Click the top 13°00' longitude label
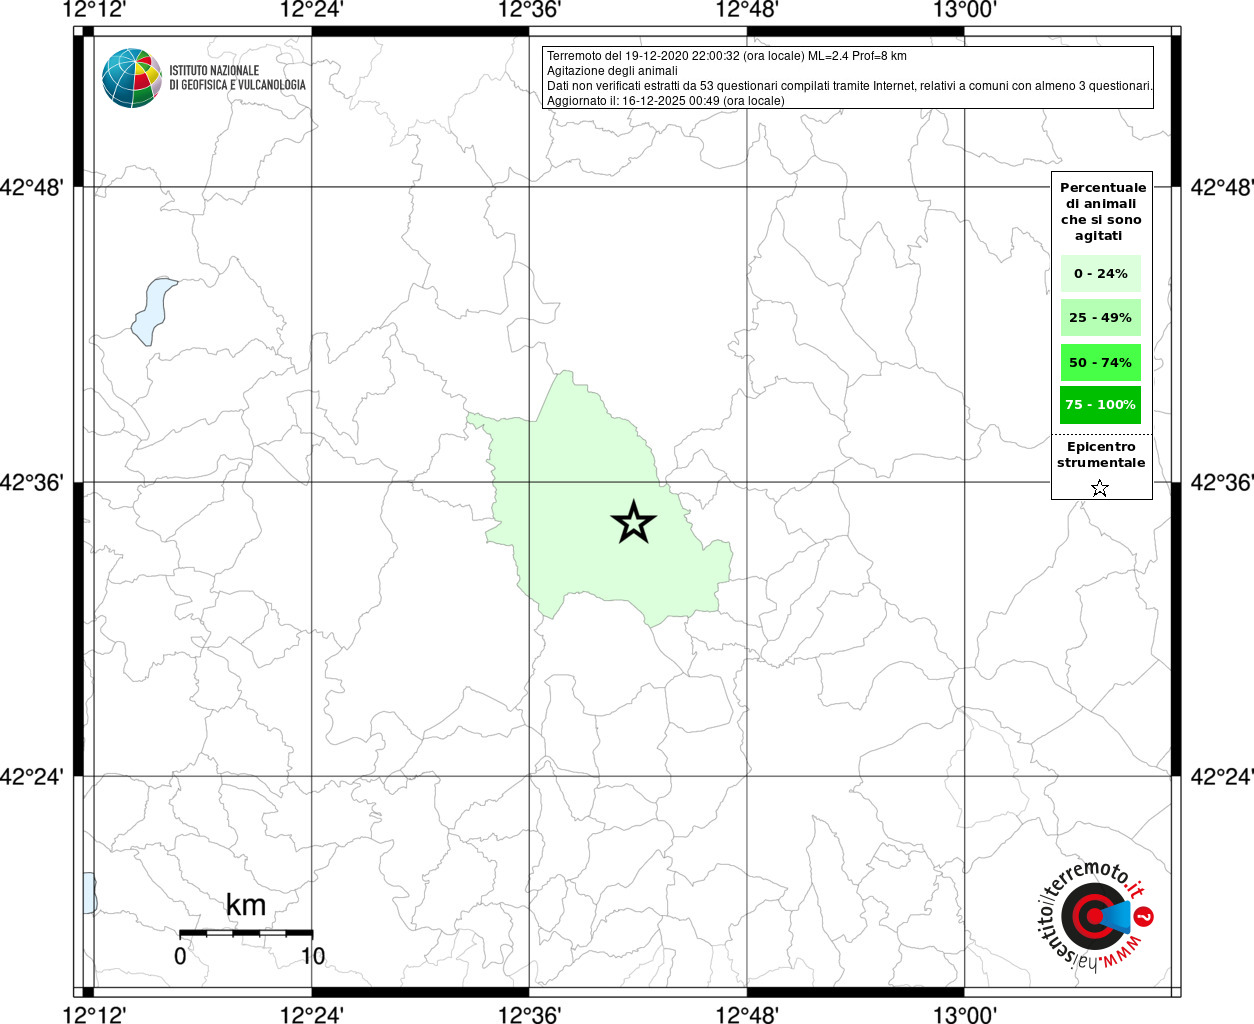The width and height of the screenshot is (1254, 1024). 965,10
